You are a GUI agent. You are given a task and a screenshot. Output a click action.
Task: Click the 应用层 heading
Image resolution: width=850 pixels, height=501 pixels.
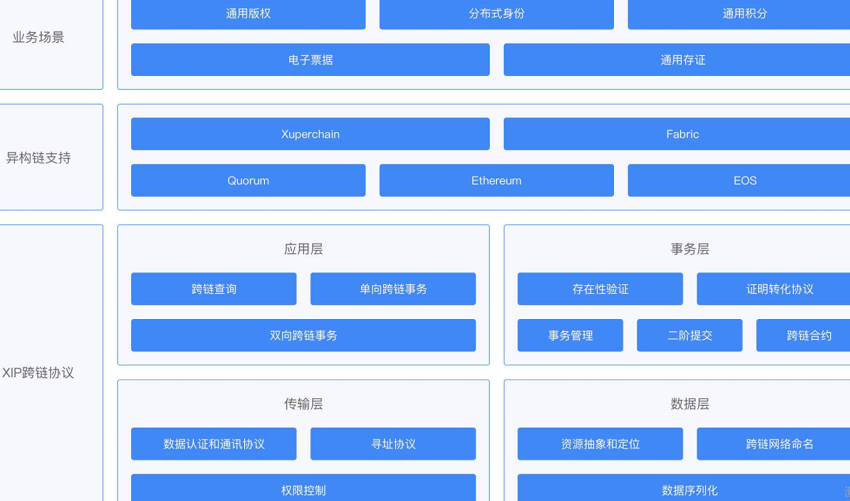(303, 249)
